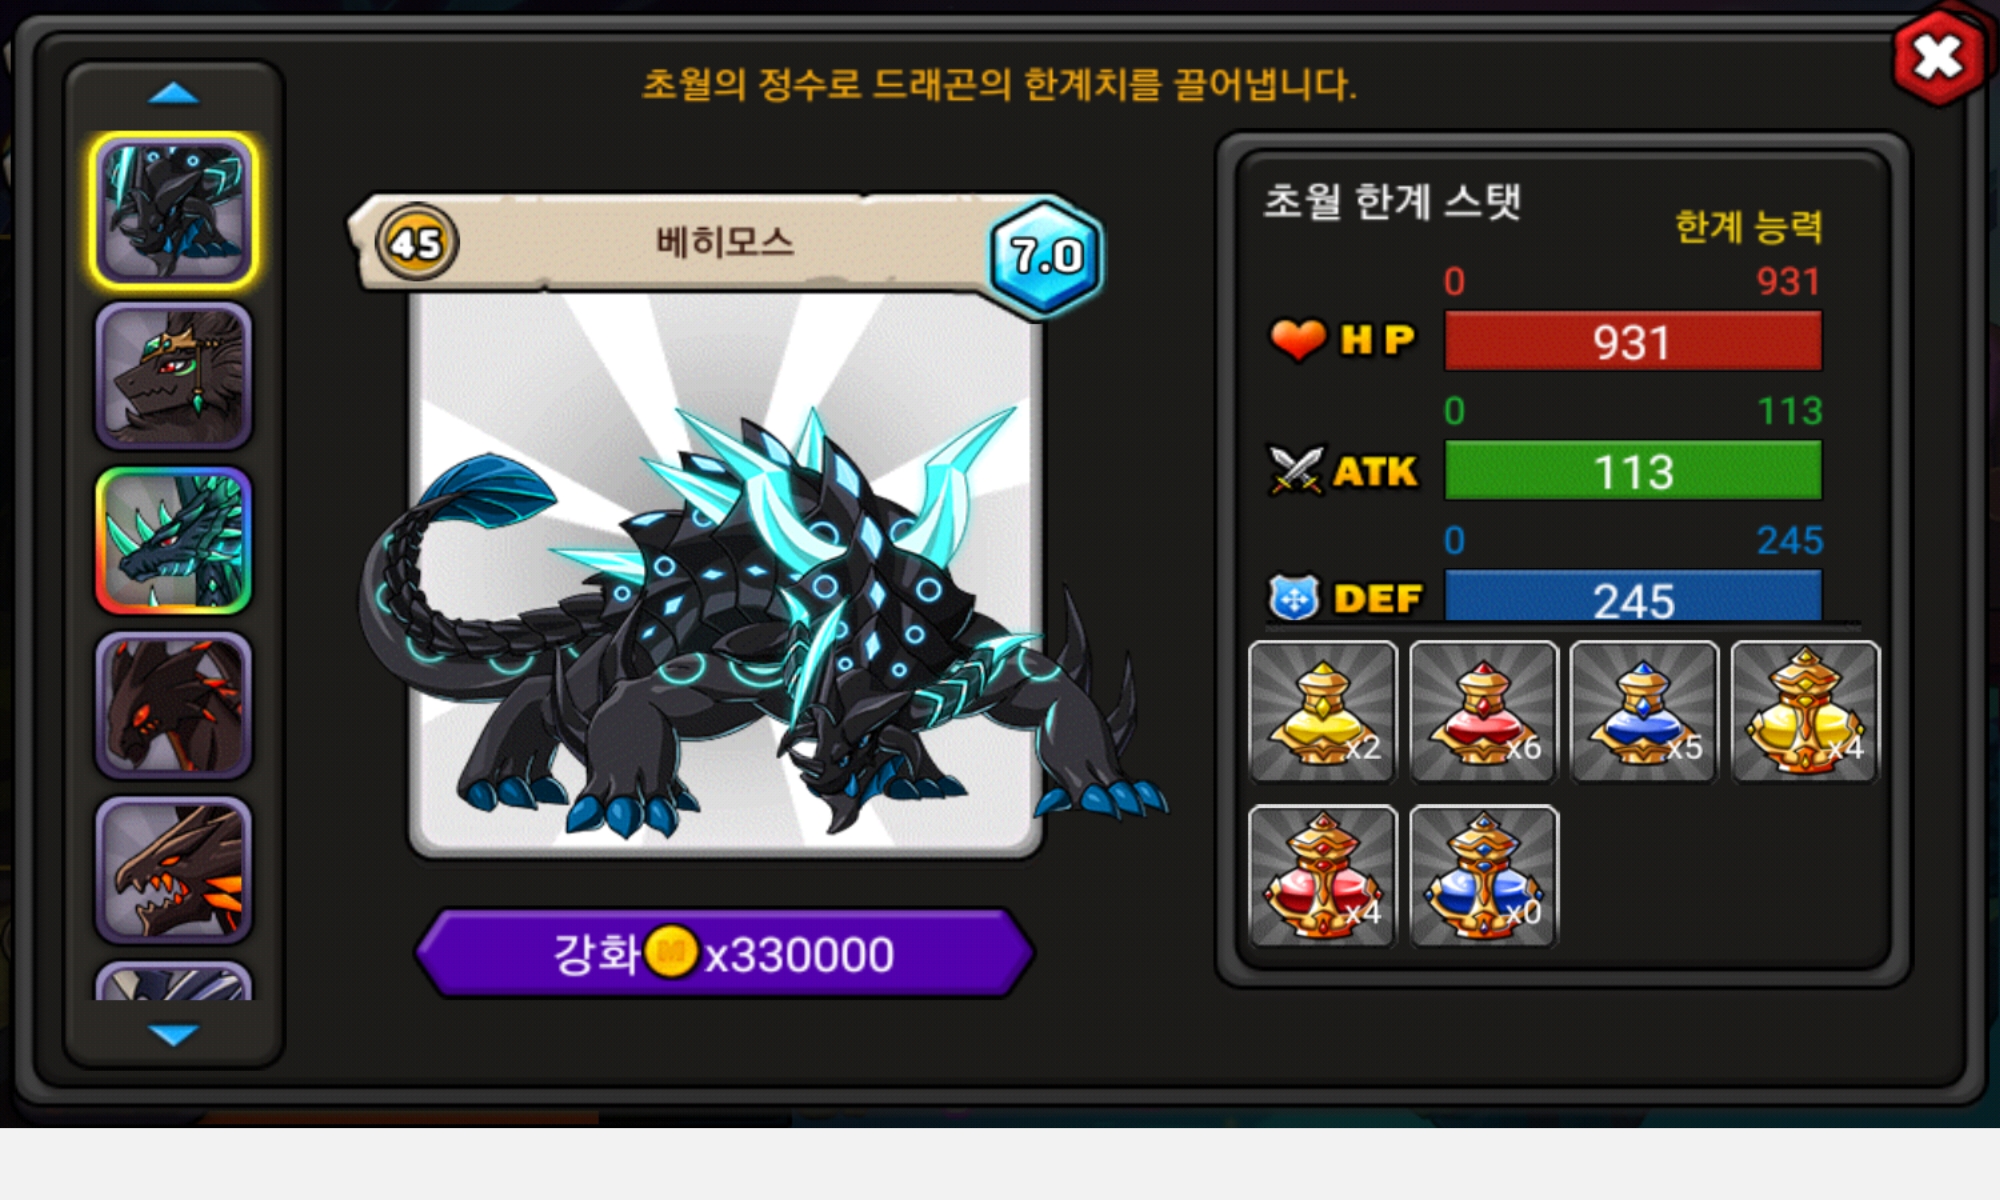Viewport: 2000px width, 1200px height.
Task: Select the small blue essence potion x5
Action: coord(1644,712)
